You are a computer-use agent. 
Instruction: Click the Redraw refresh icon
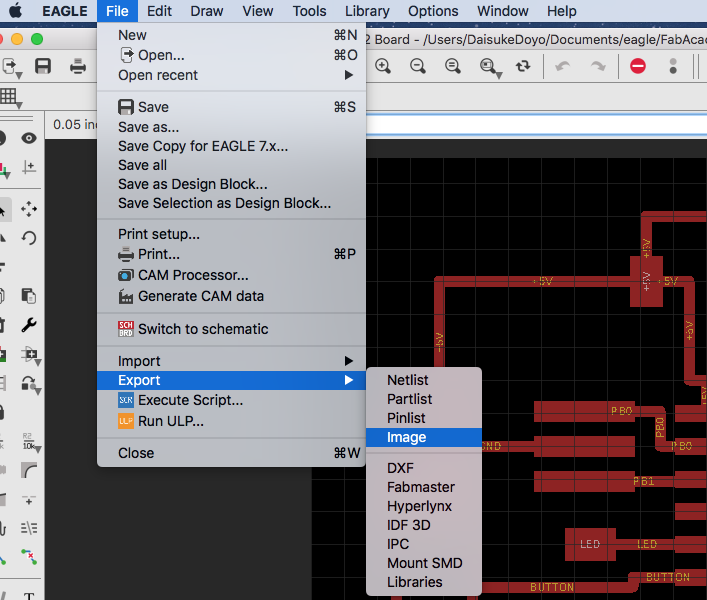[523, 66]
